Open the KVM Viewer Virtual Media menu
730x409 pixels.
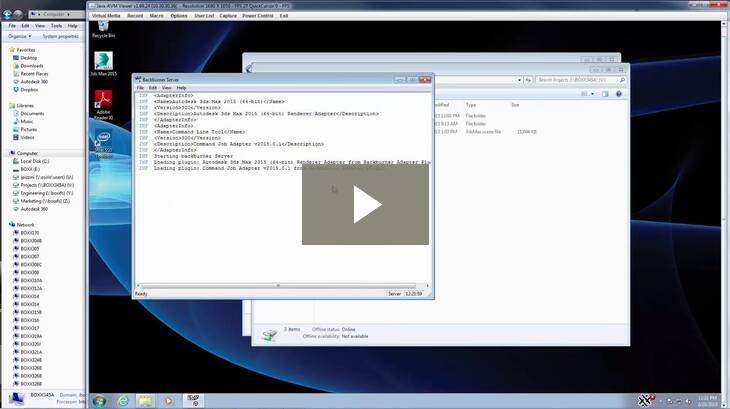coord(106,16)
